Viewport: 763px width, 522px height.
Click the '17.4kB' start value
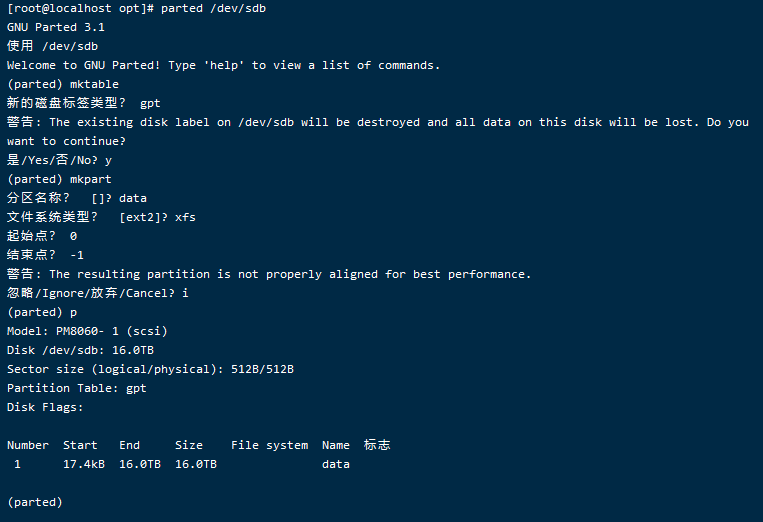coord(84,464)
